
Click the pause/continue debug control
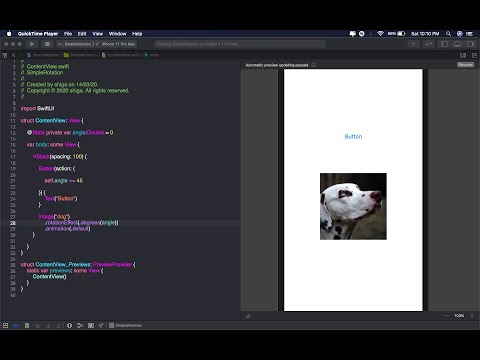27,325
